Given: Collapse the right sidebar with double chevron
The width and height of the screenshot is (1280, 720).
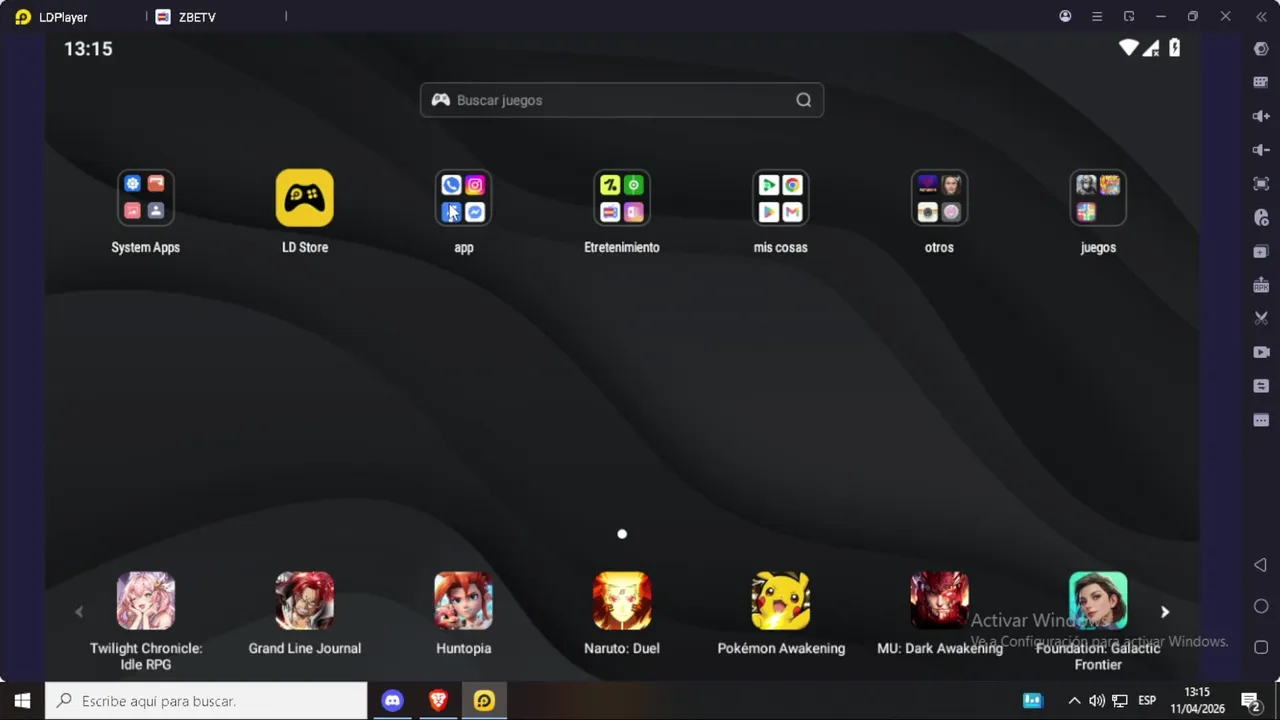Looking at the screenshot, I should (x=1261, y=17).
